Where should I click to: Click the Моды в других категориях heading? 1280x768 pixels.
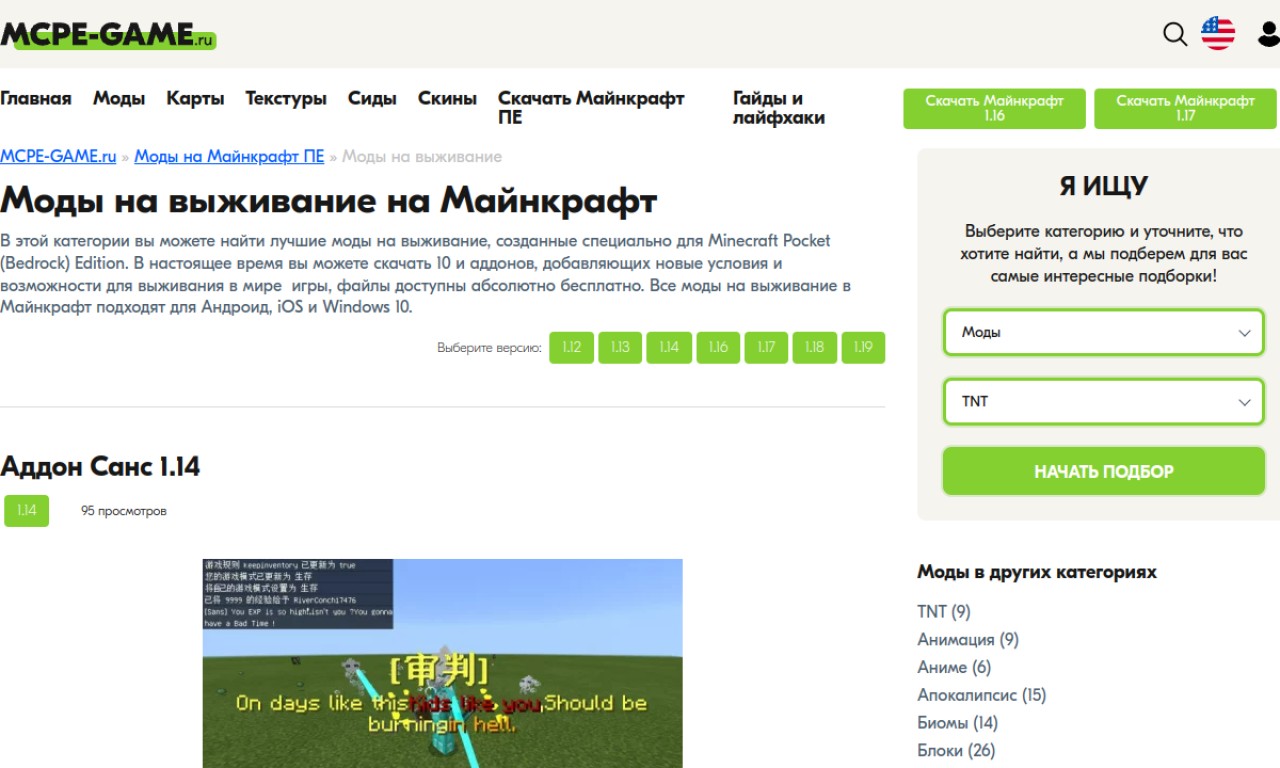[1037, 572]
